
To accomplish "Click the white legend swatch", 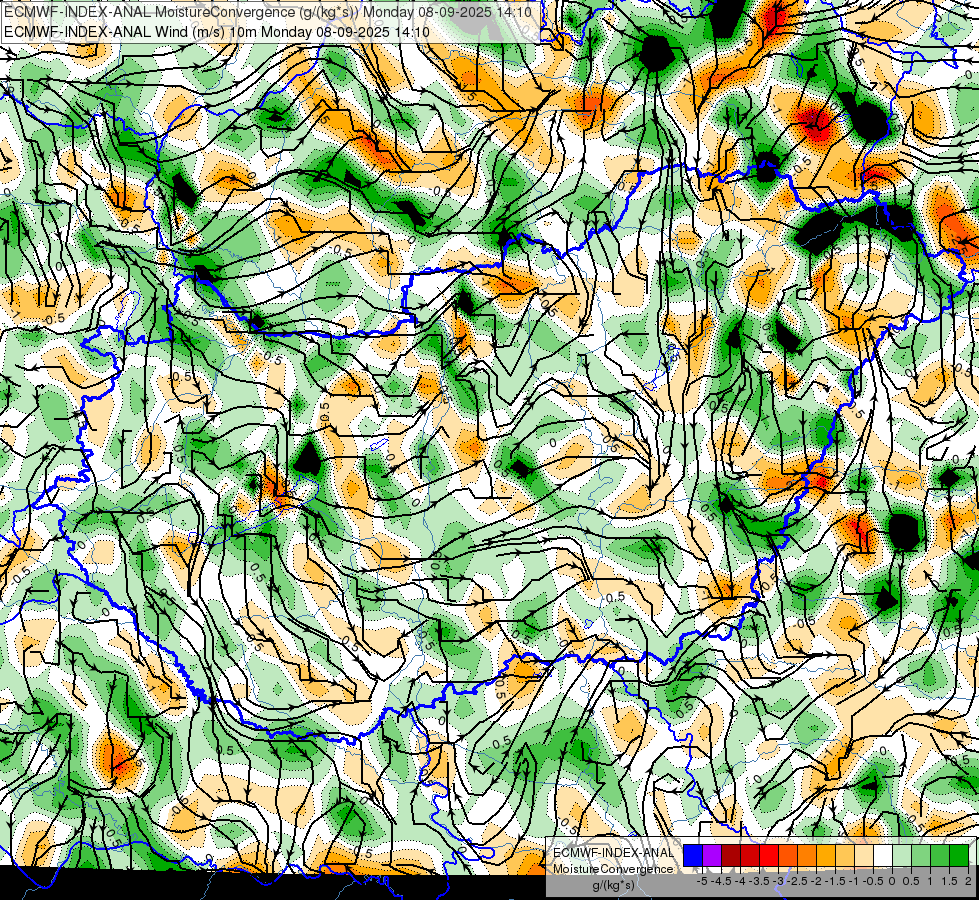I will [x=883, y=855].
